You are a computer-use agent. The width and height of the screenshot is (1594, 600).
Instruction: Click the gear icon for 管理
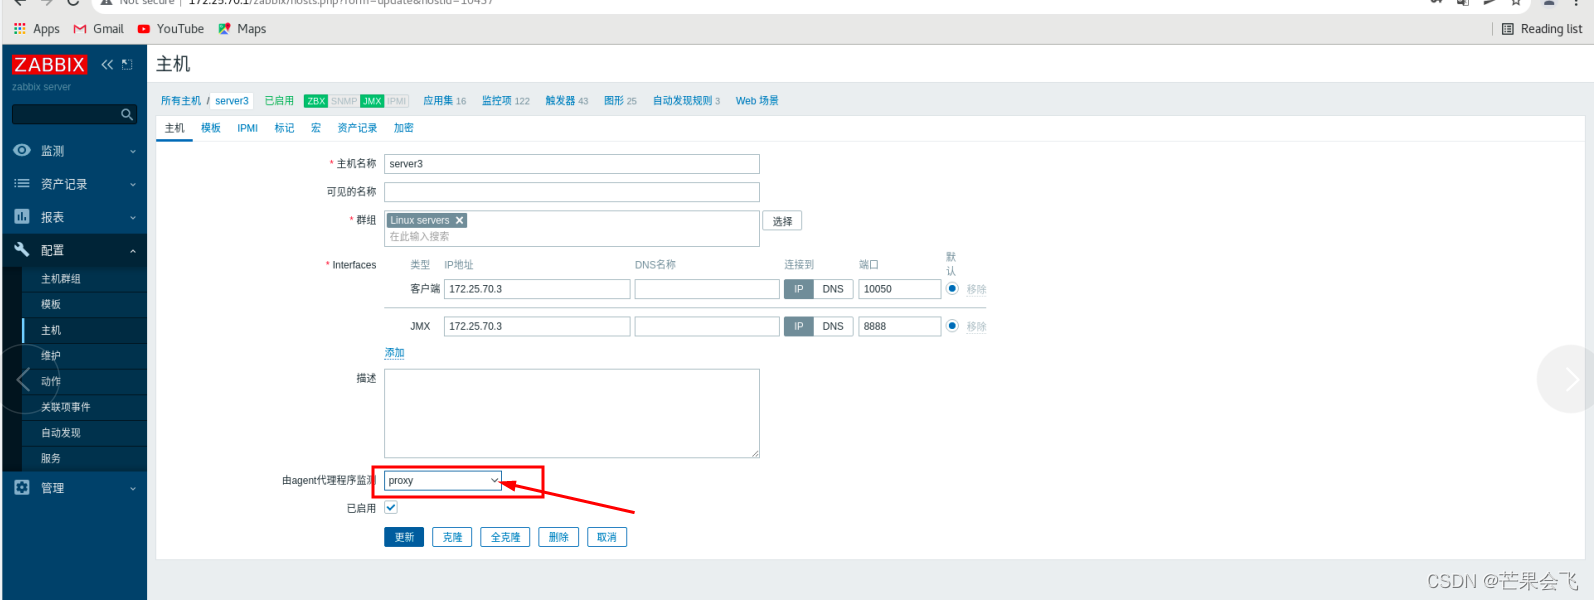tap(22, 487)
